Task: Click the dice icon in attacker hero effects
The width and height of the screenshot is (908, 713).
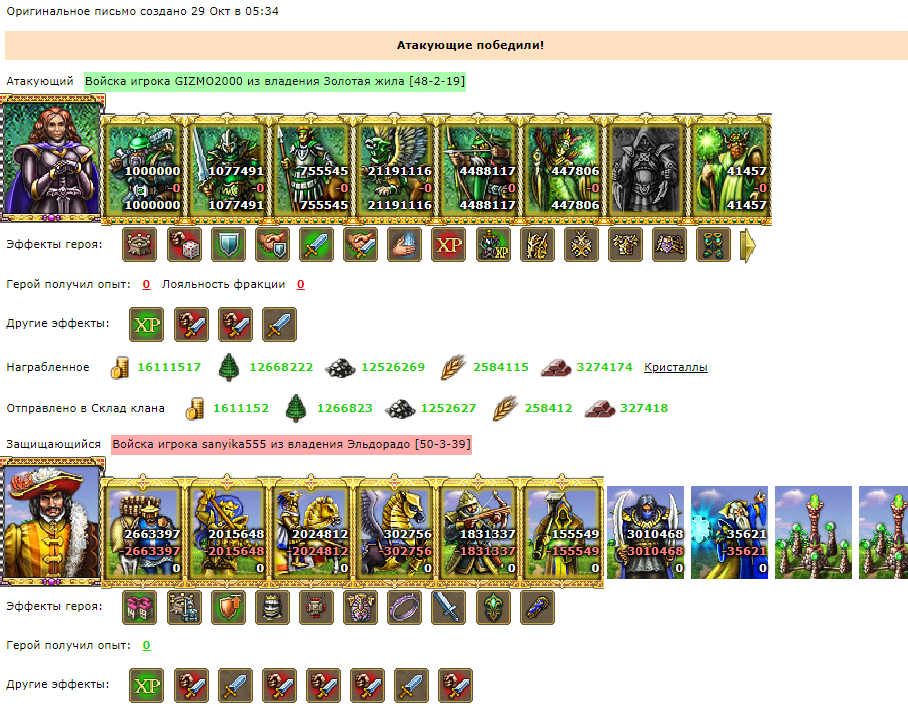Action: [184, 244]
